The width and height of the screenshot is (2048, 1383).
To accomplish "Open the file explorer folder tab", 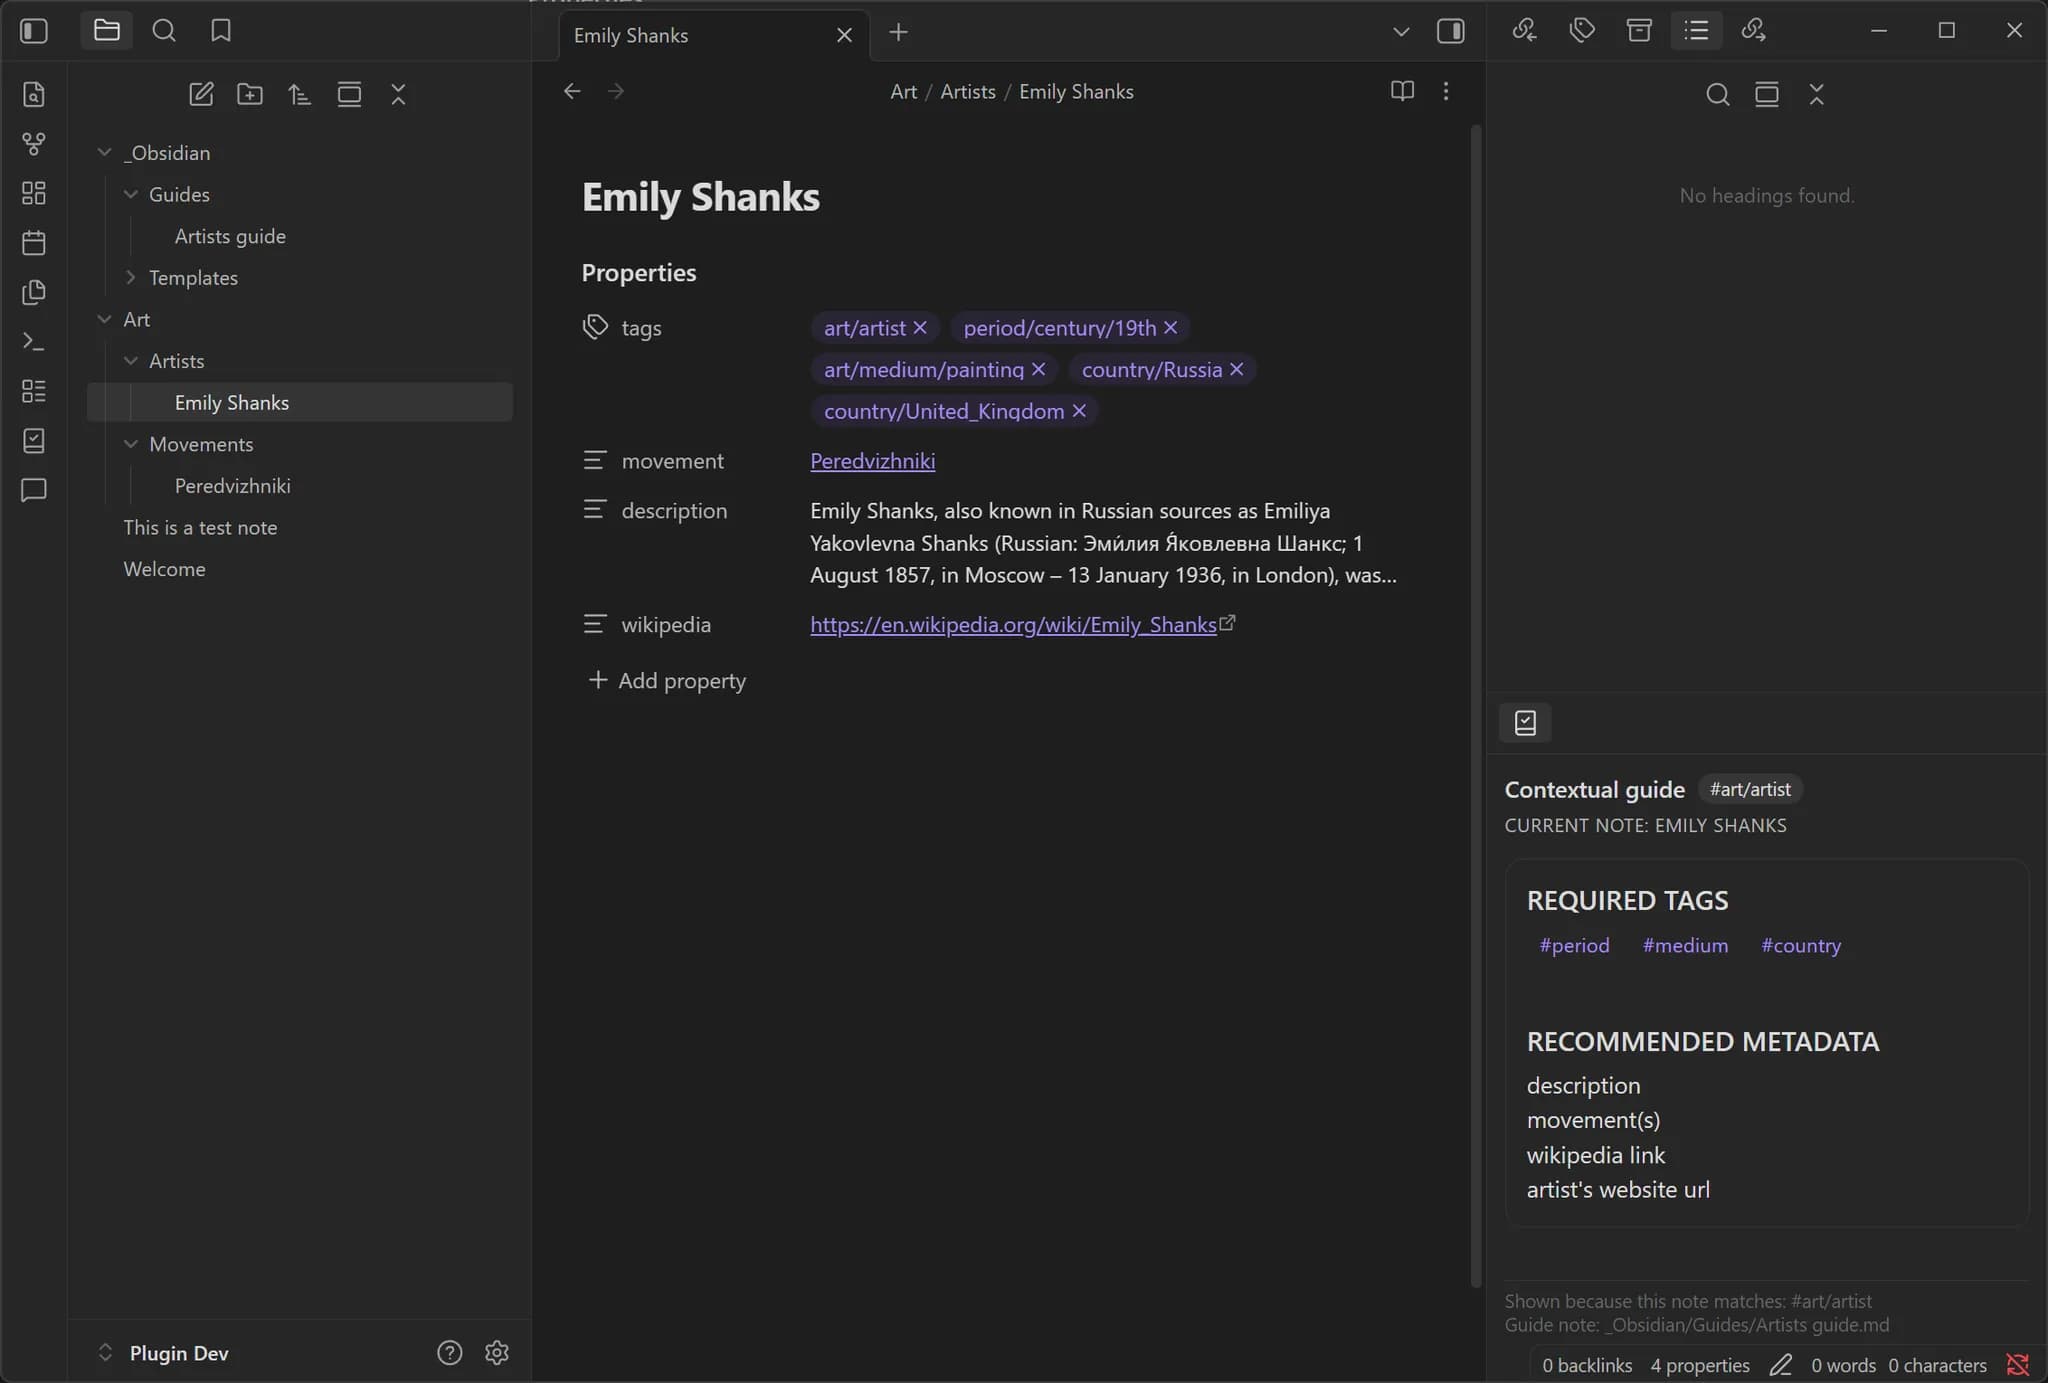I will click(x=106, y=31).
